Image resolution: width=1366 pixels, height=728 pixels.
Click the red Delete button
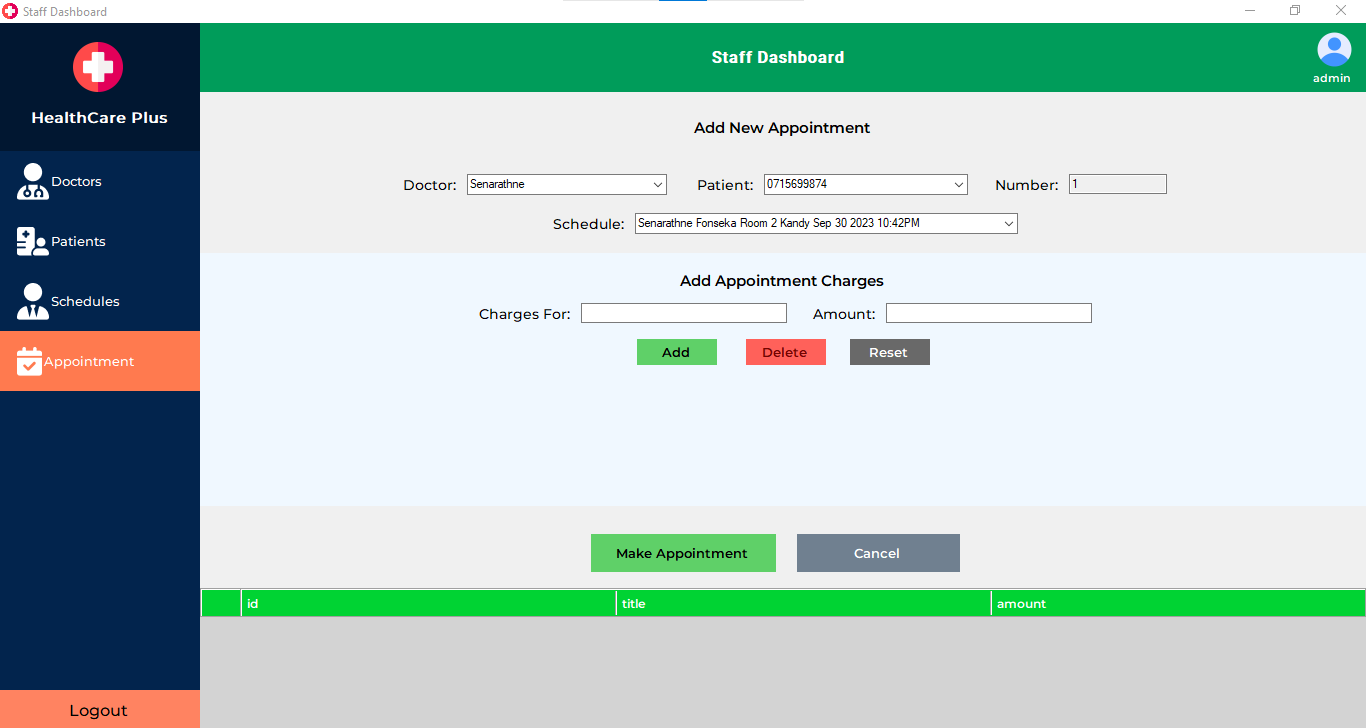tap(786, 352)
